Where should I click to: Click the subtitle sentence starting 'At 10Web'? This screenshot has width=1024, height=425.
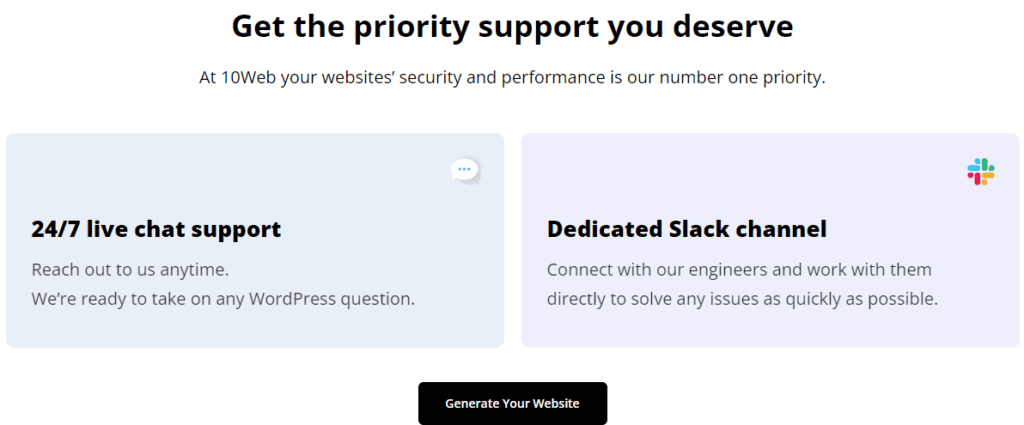tap(513, 78)
